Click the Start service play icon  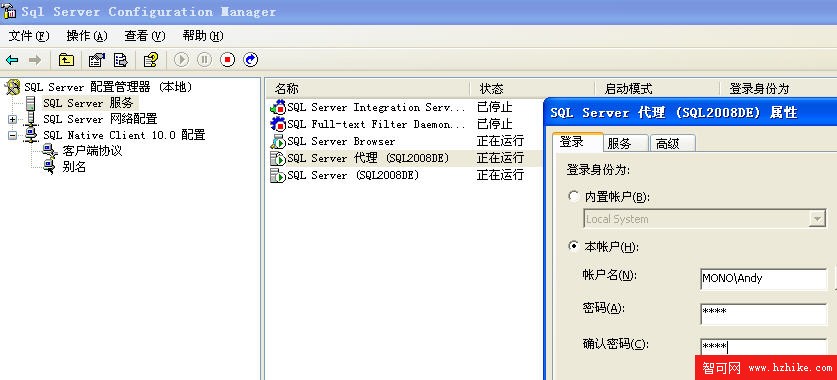point(181,60)
